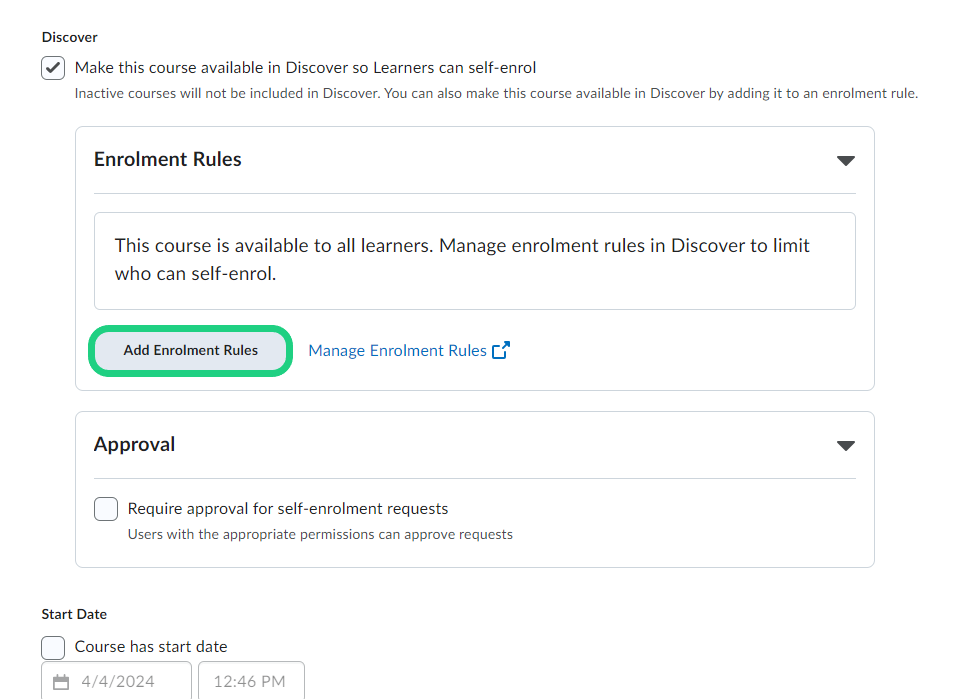Click the Discover section heading
Viewport: 964px width, 699px height.
pyautogui.click(x=70, y=37)
